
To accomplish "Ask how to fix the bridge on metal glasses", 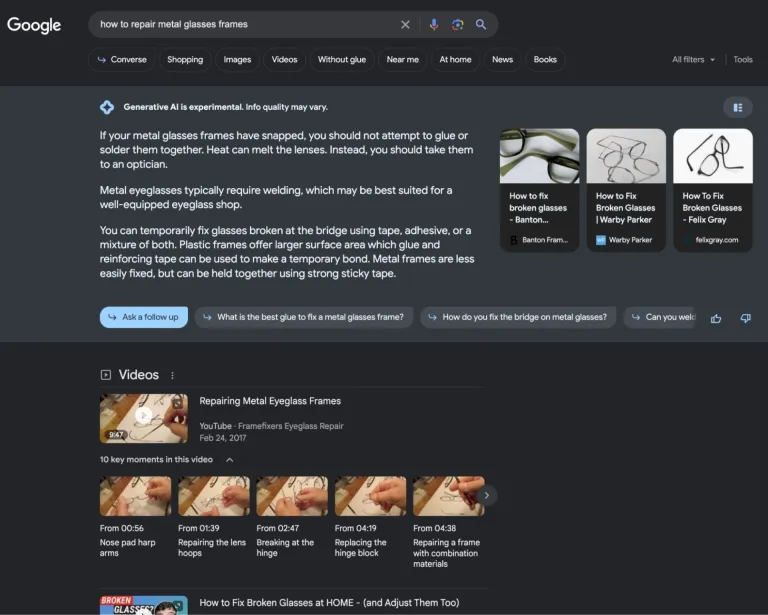I will pos(518,317).
